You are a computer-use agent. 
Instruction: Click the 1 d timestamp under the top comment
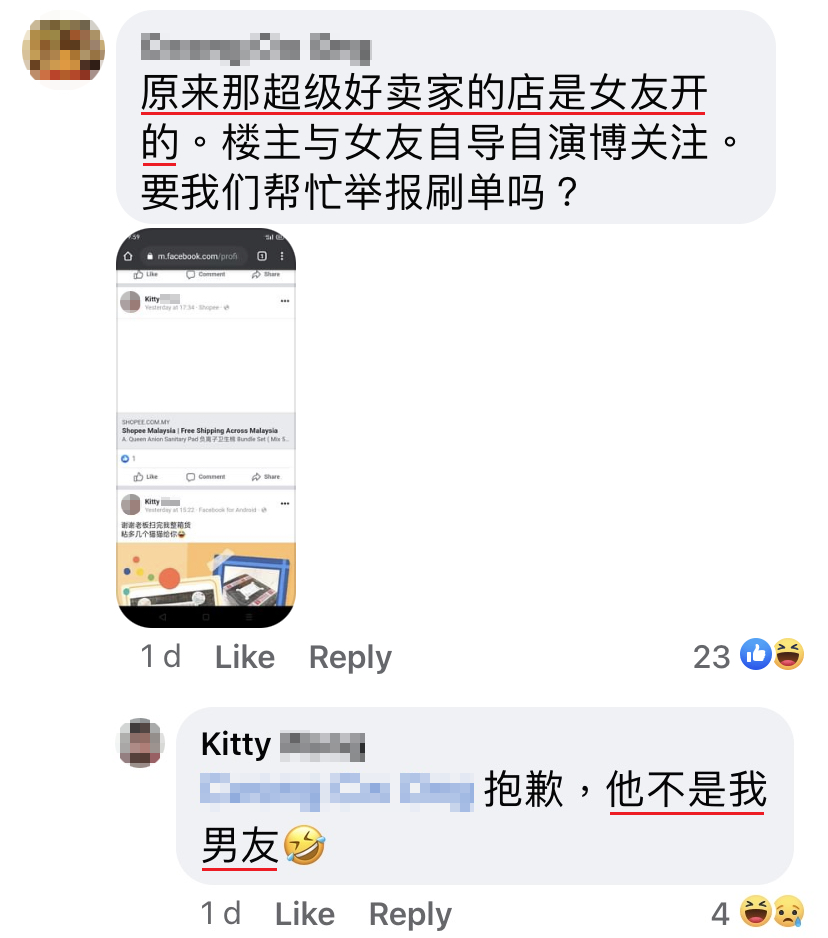[160, 657]
